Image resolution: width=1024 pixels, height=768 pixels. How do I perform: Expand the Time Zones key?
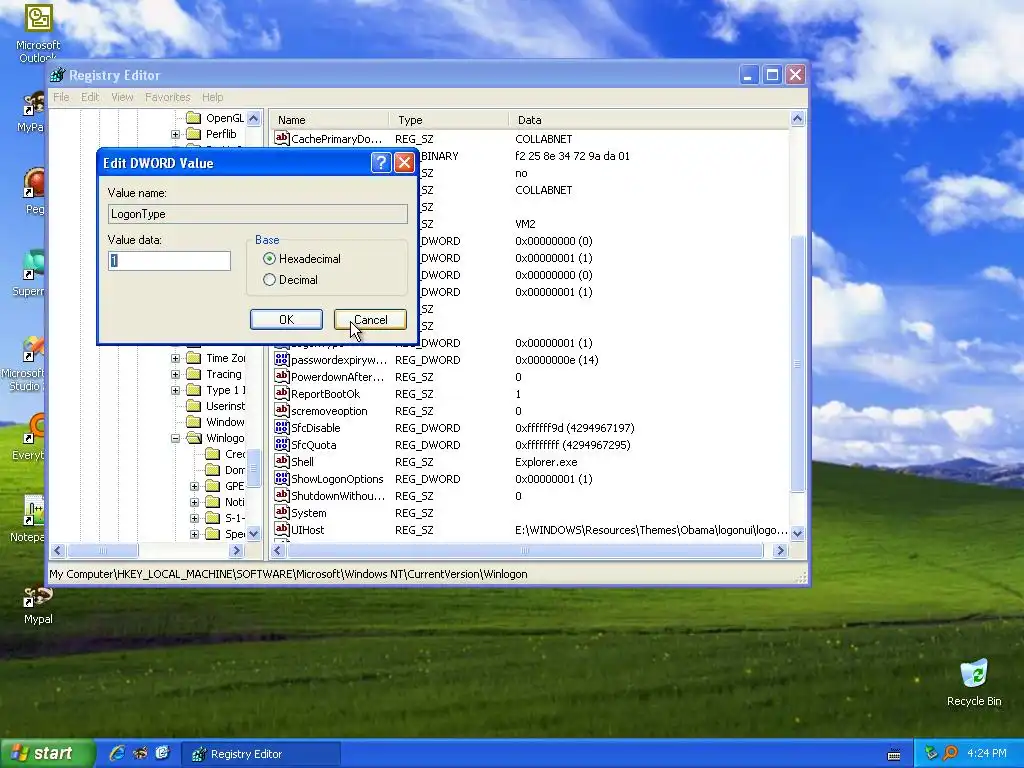[175, 358]
